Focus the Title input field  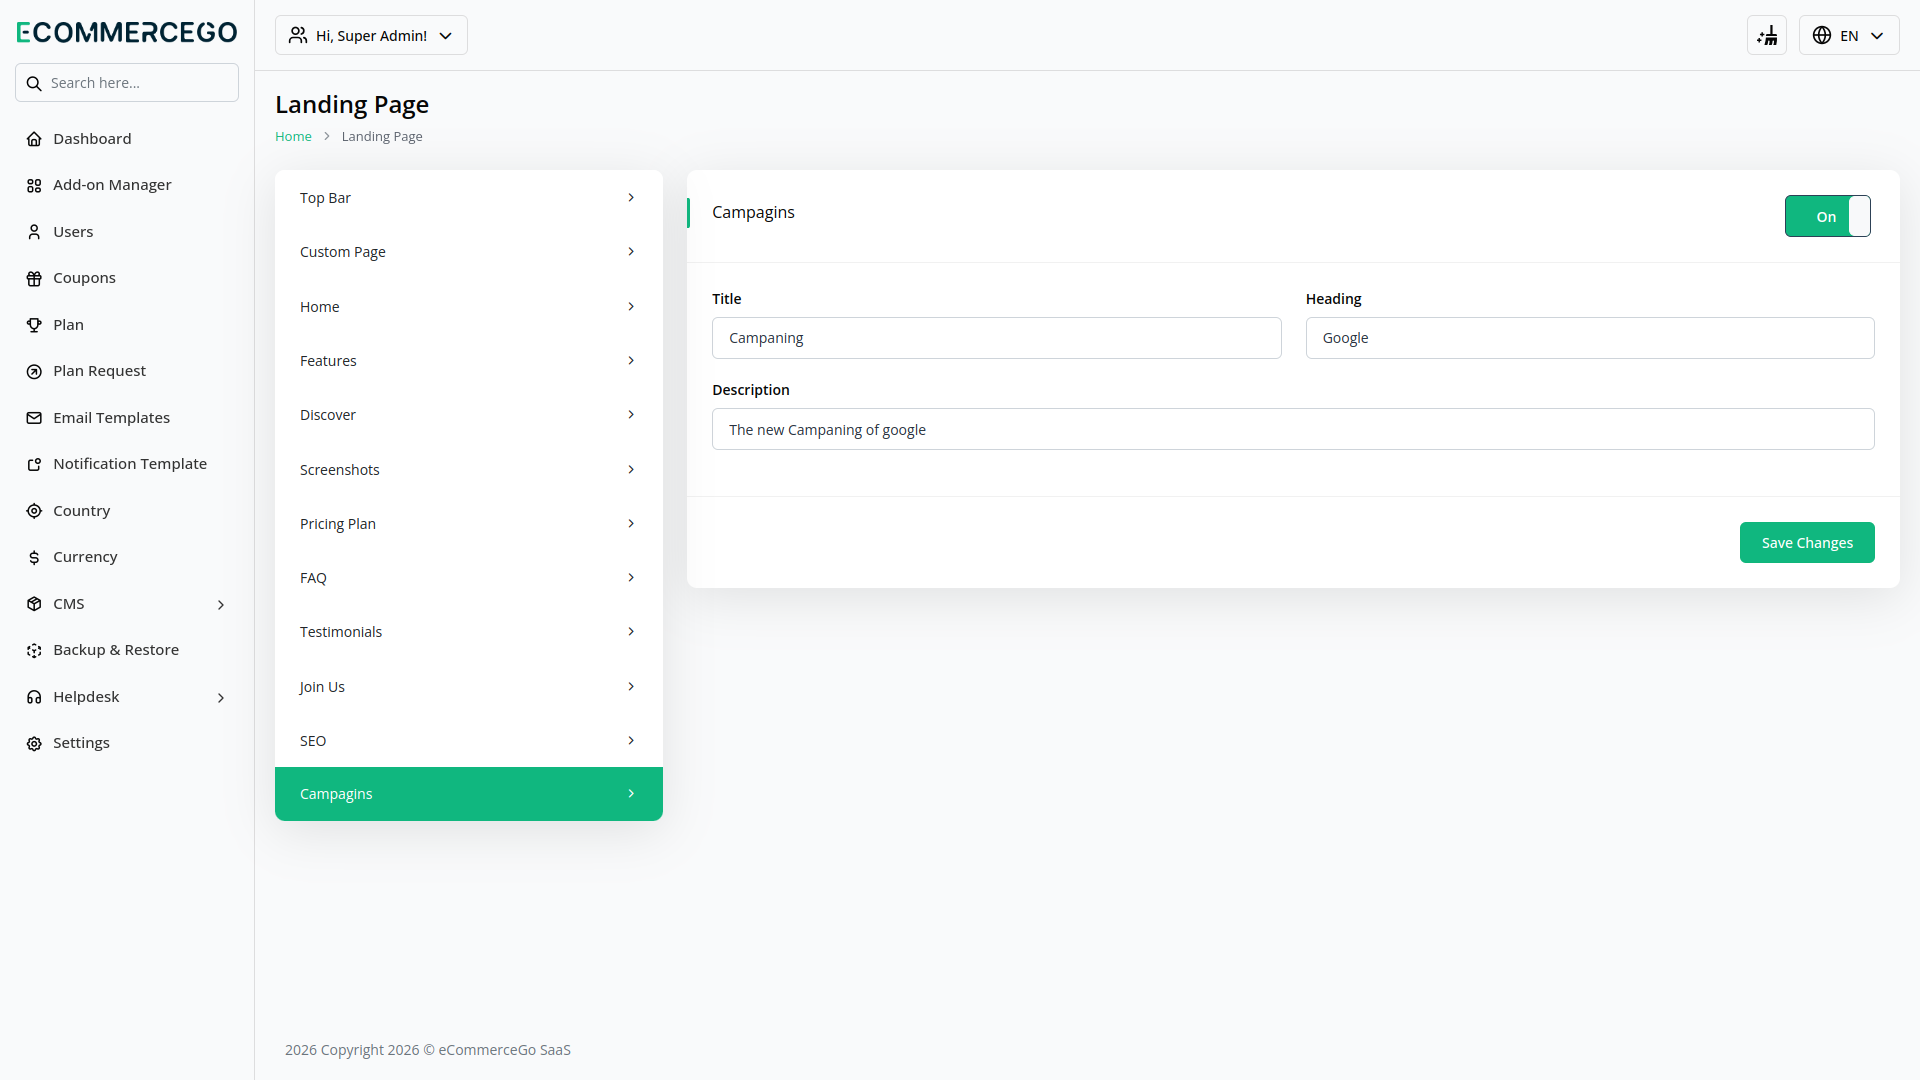[996, 338]
